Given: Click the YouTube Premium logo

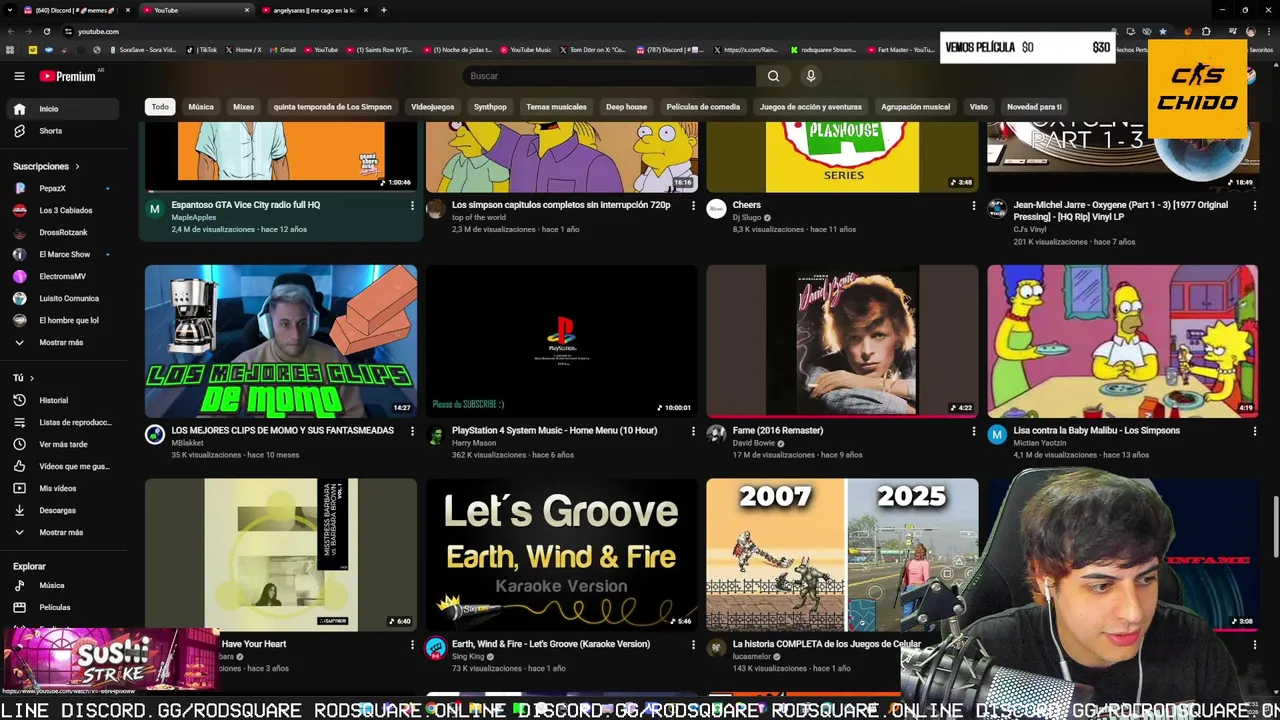Looking at the screenshot, I should click(68, 76).
